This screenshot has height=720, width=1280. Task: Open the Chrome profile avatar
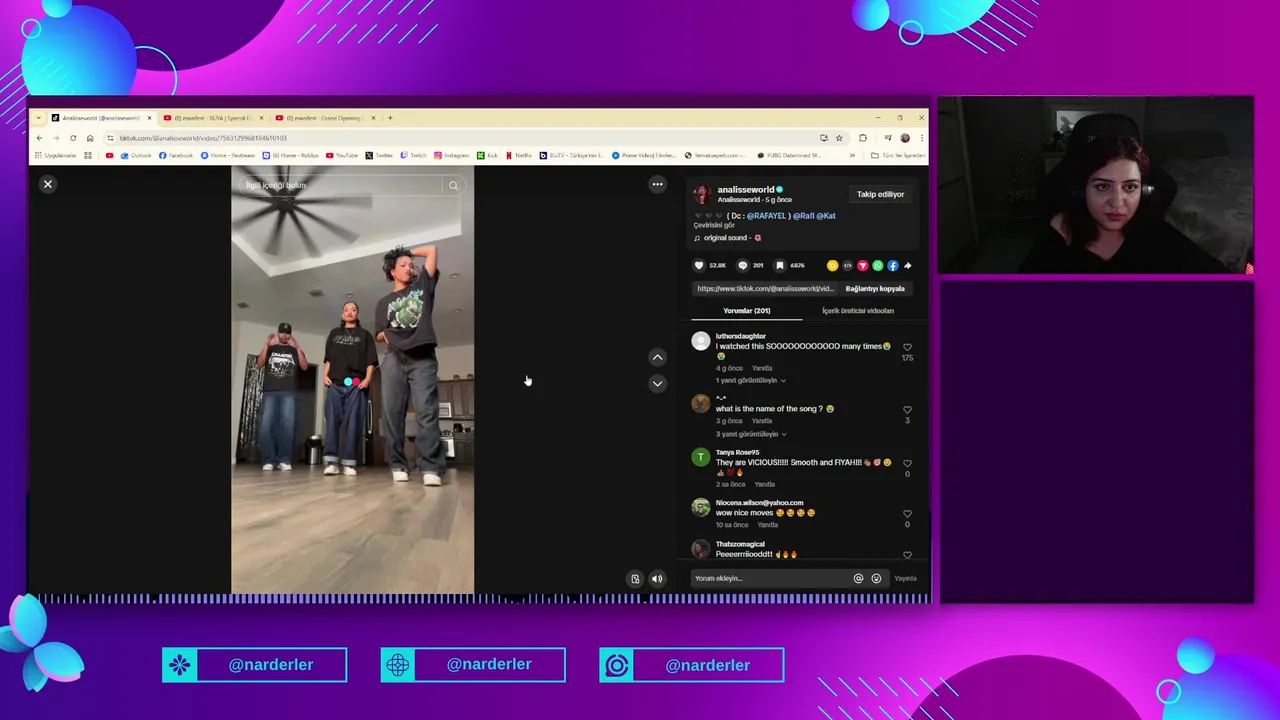pos(905,138)
